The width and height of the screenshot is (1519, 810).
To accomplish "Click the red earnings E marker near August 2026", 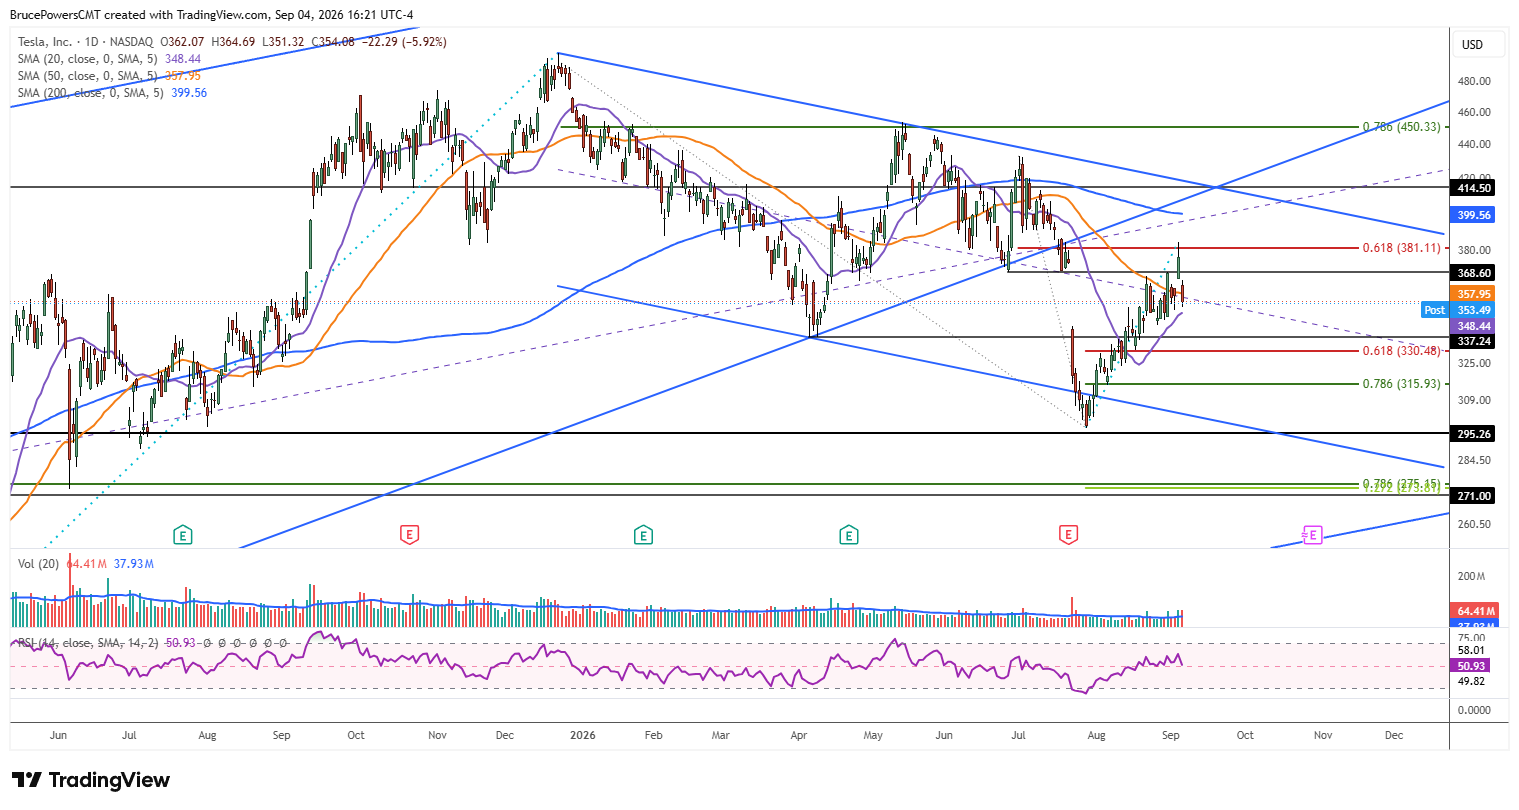I will tap(1069, 535).
